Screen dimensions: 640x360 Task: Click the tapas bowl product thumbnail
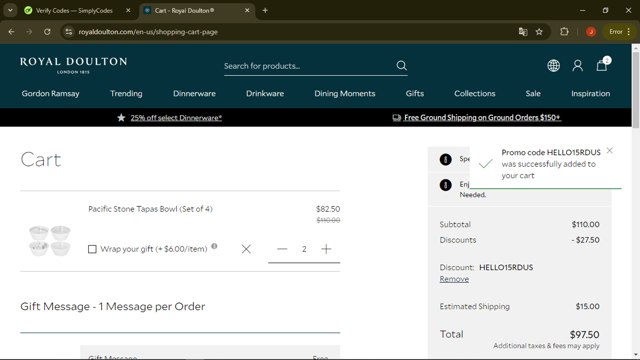click(50, 240)
